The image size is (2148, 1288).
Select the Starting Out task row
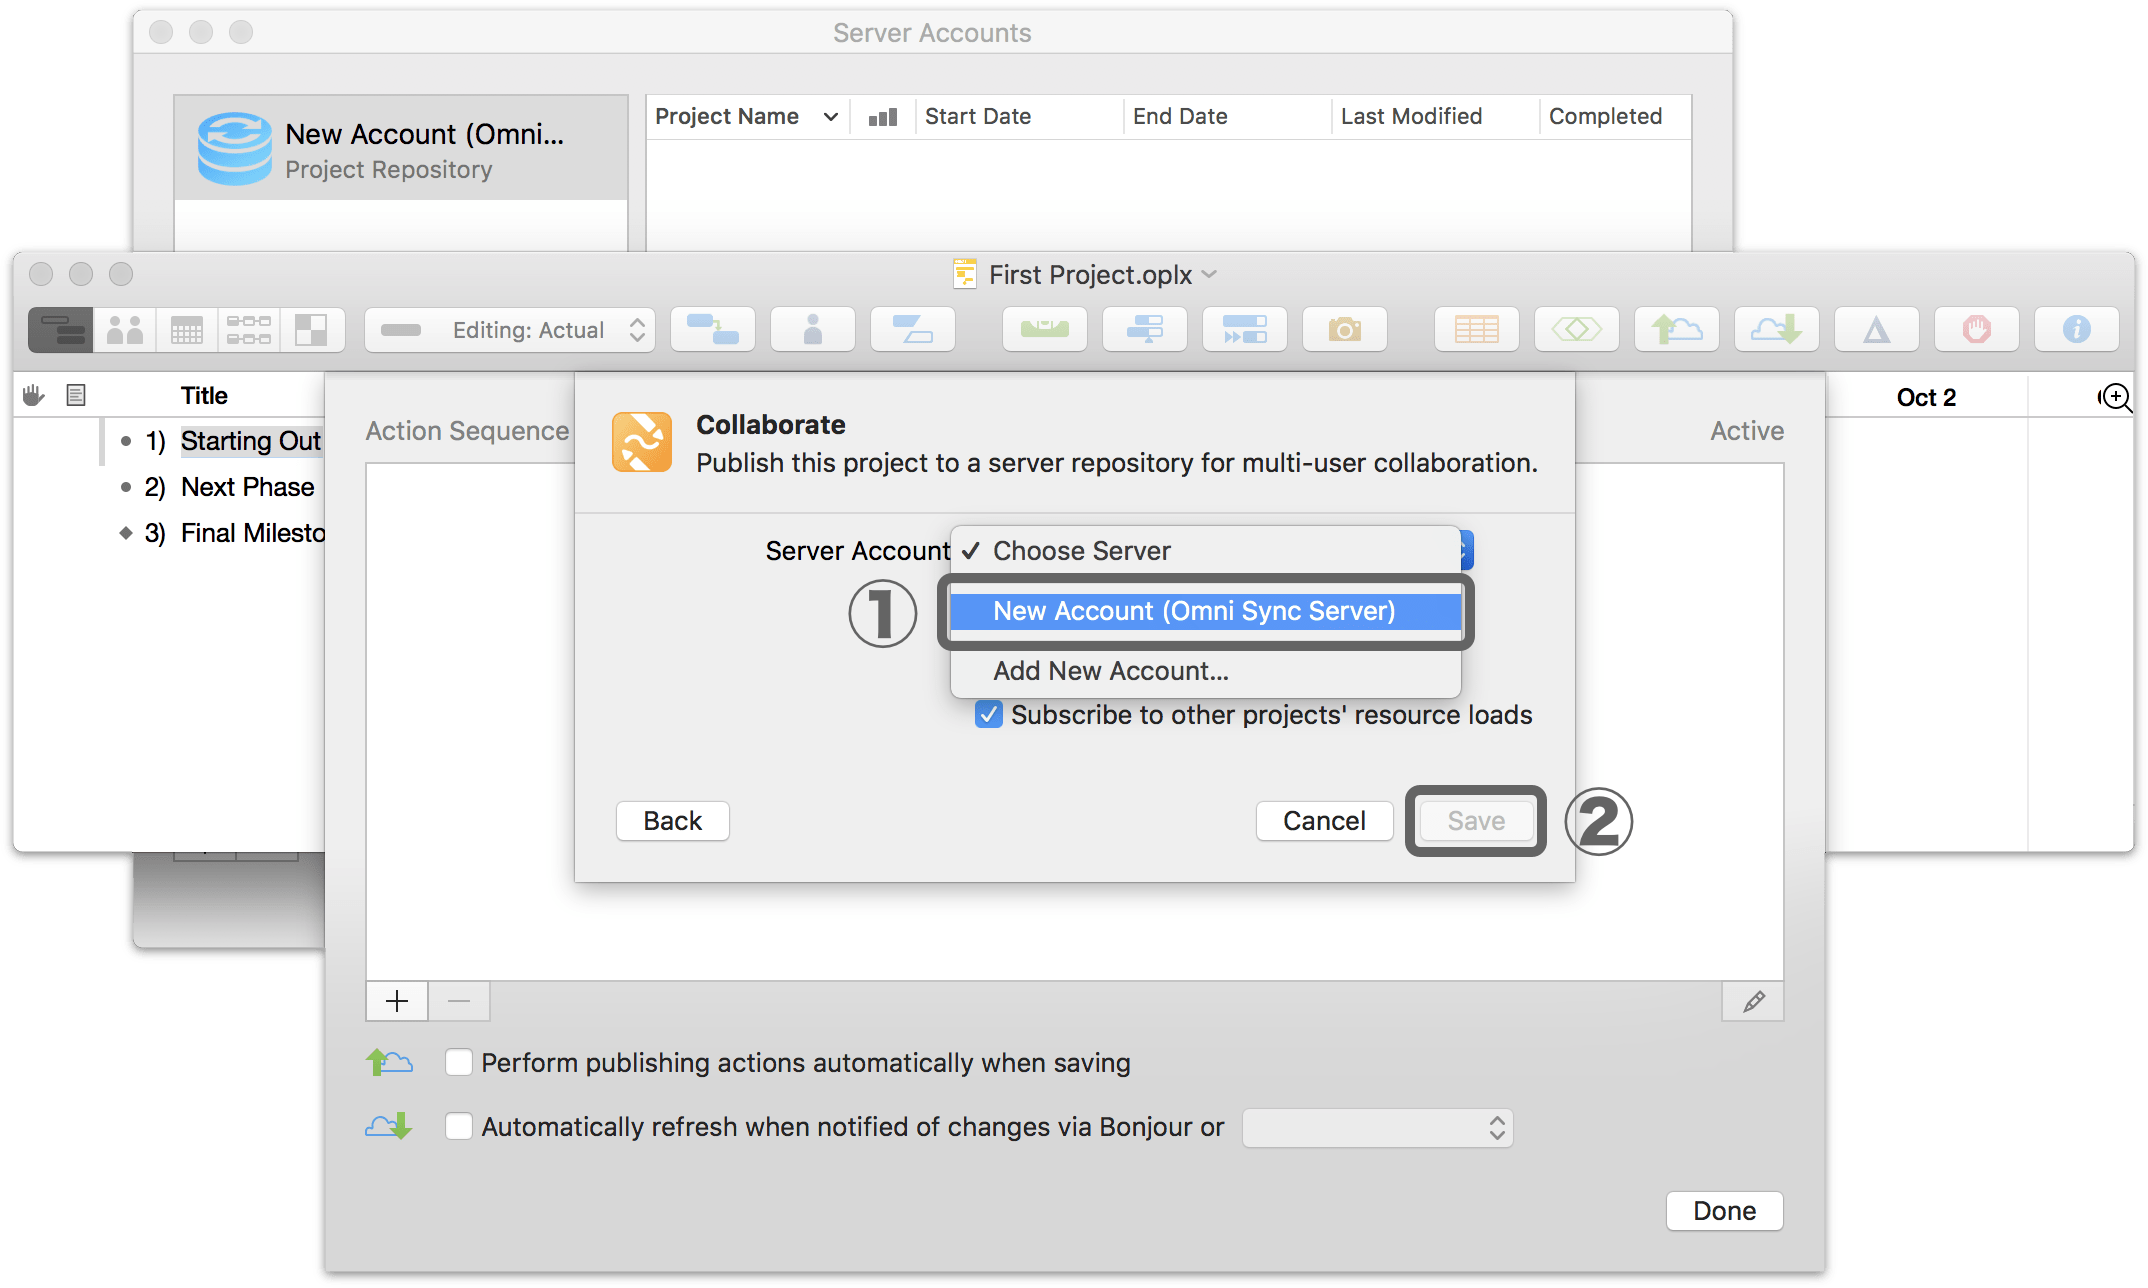coord(250,441)
